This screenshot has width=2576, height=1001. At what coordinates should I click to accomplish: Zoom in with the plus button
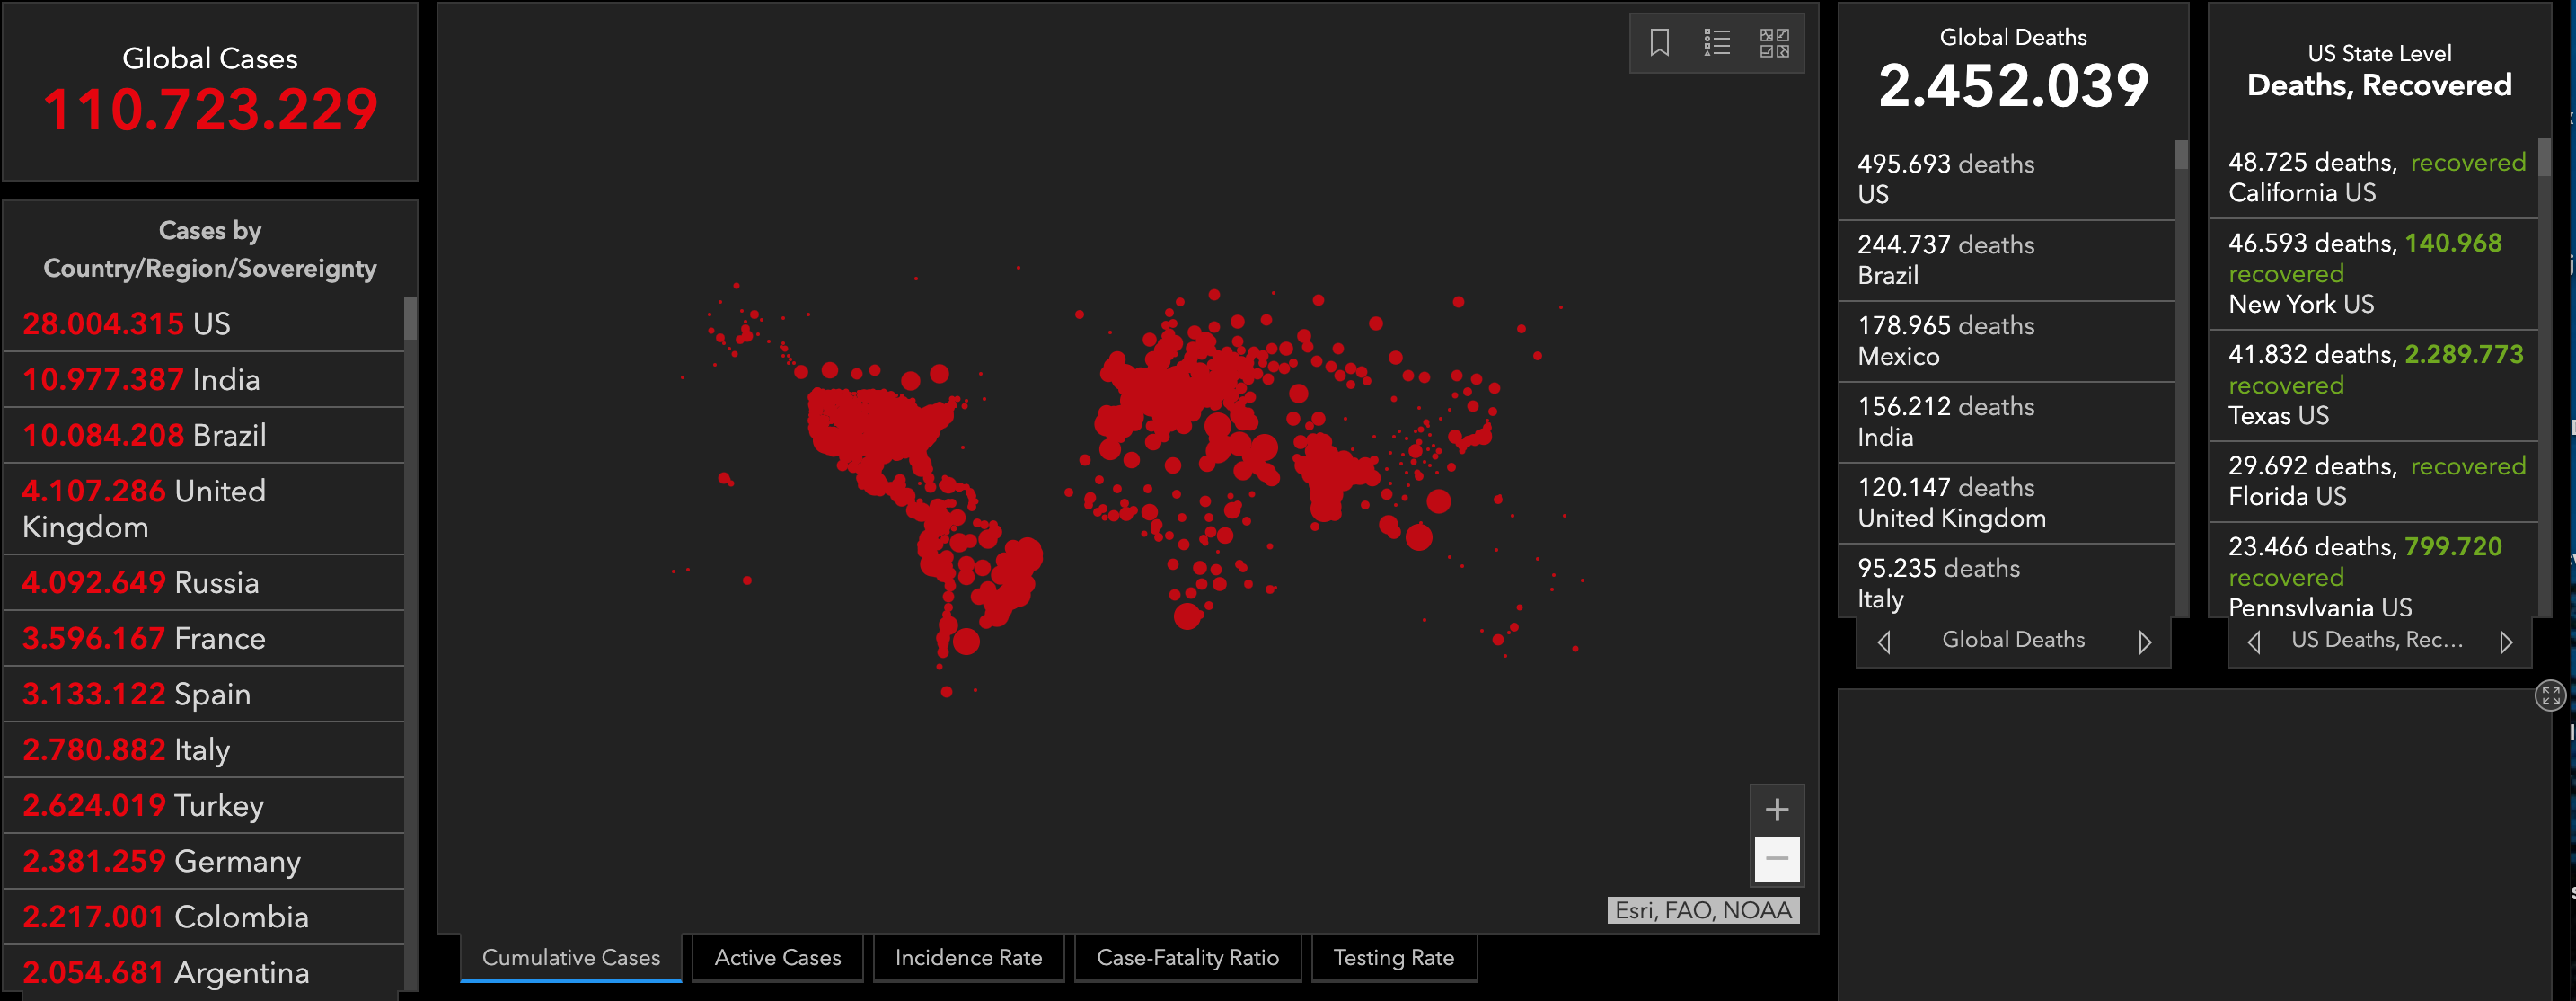(x=1776, y=809)
